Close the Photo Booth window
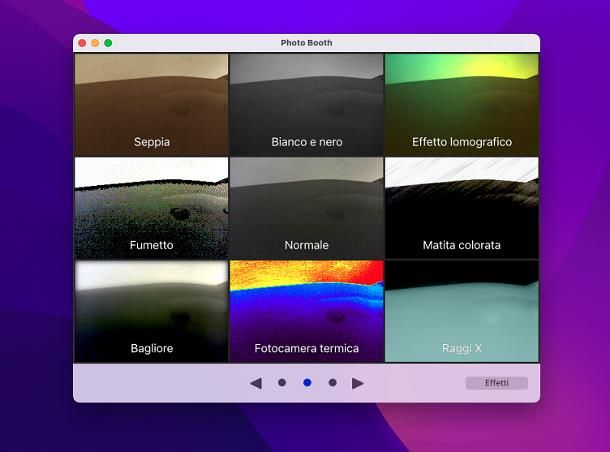The width and height of the screenshot is (610, 452). click(82, 43)
